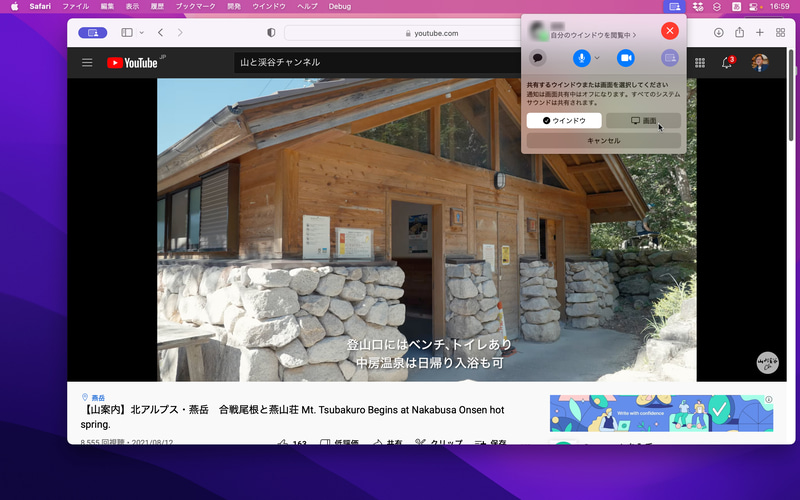Click the blurred caller avatar in the panel

537,31
